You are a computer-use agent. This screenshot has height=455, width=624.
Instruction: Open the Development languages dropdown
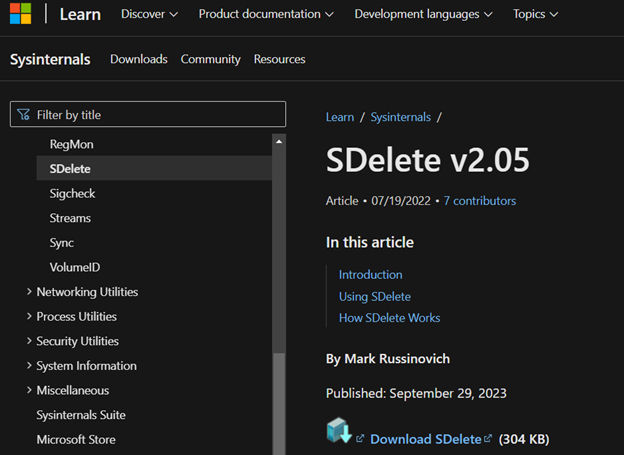point(423,14)
